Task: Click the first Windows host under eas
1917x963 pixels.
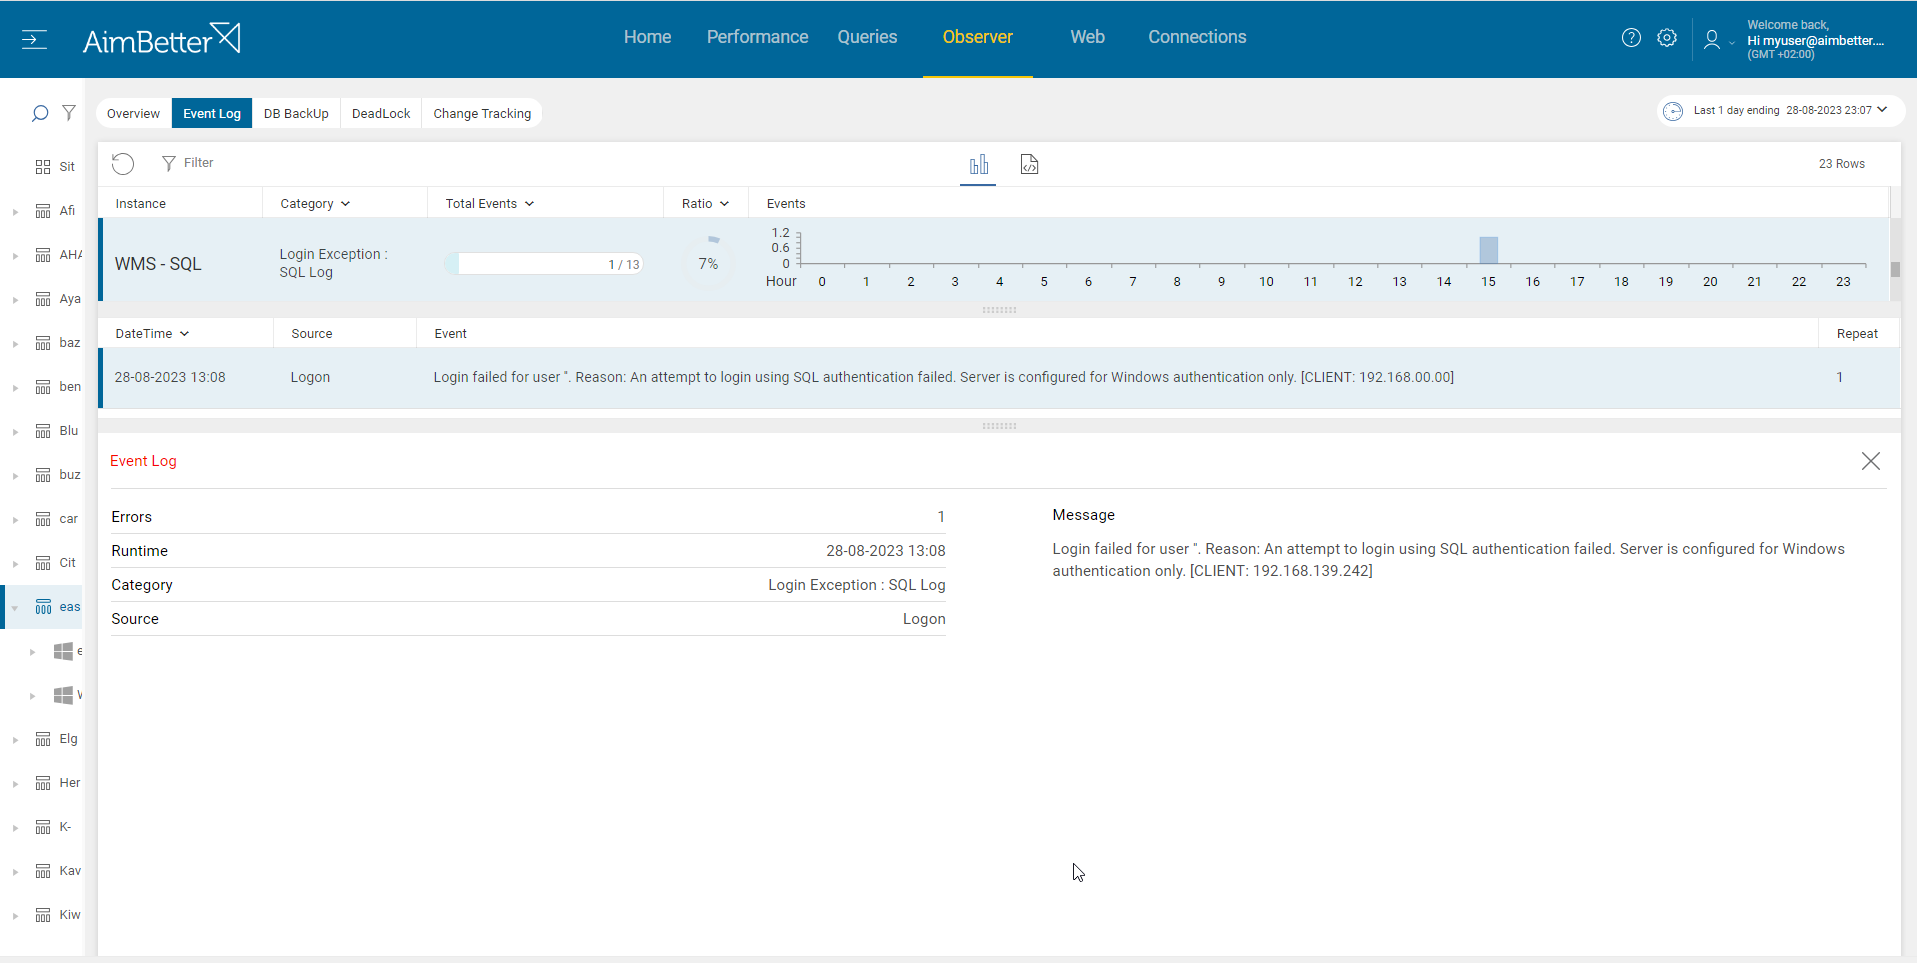Action: [64, 651]
